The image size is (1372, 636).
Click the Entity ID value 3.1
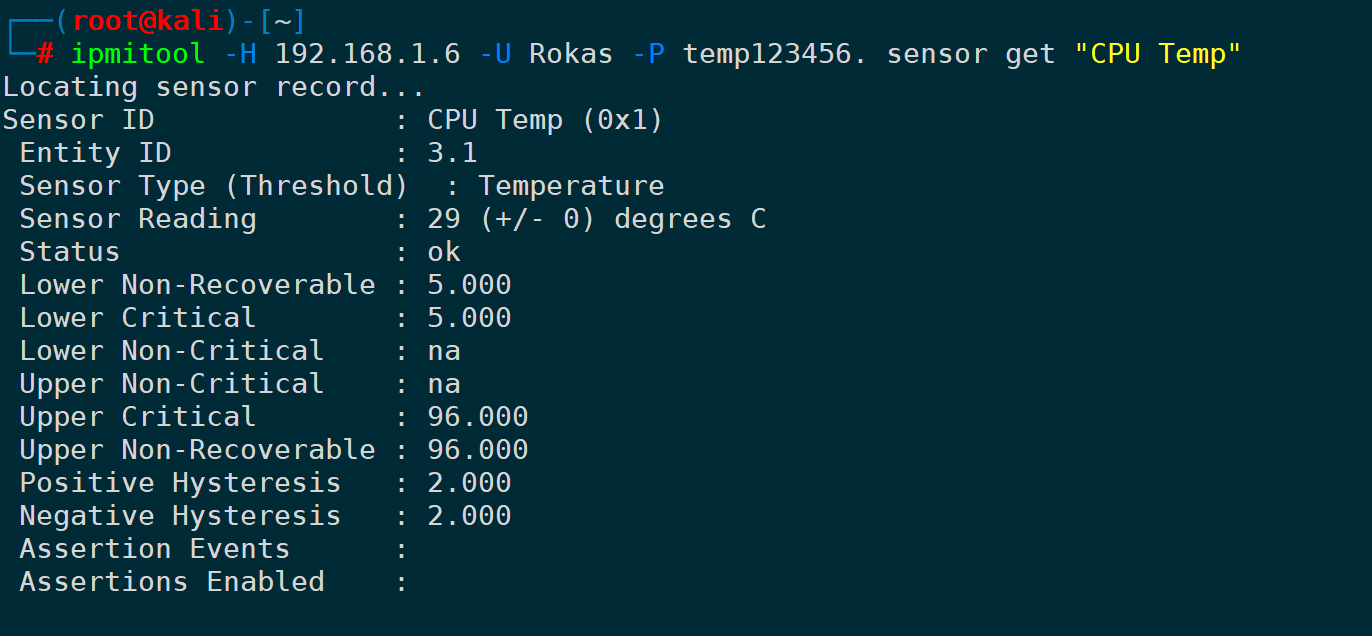point(452,153)
